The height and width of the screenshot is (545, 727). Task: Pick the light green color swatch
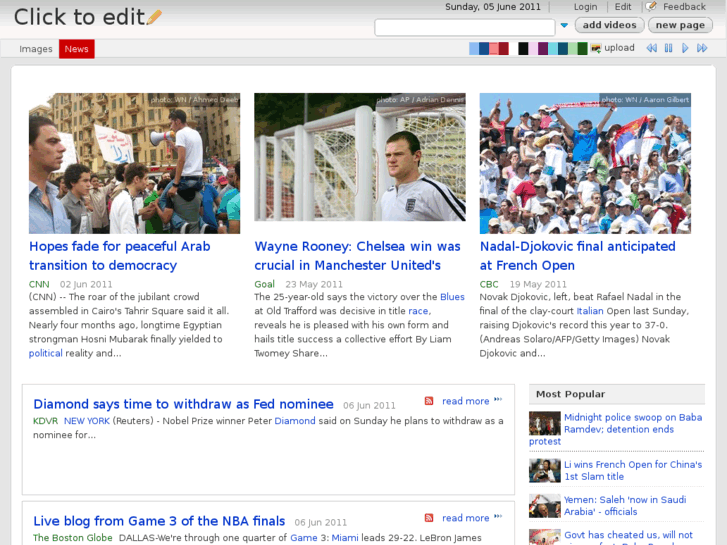click(x=573, y=48)
